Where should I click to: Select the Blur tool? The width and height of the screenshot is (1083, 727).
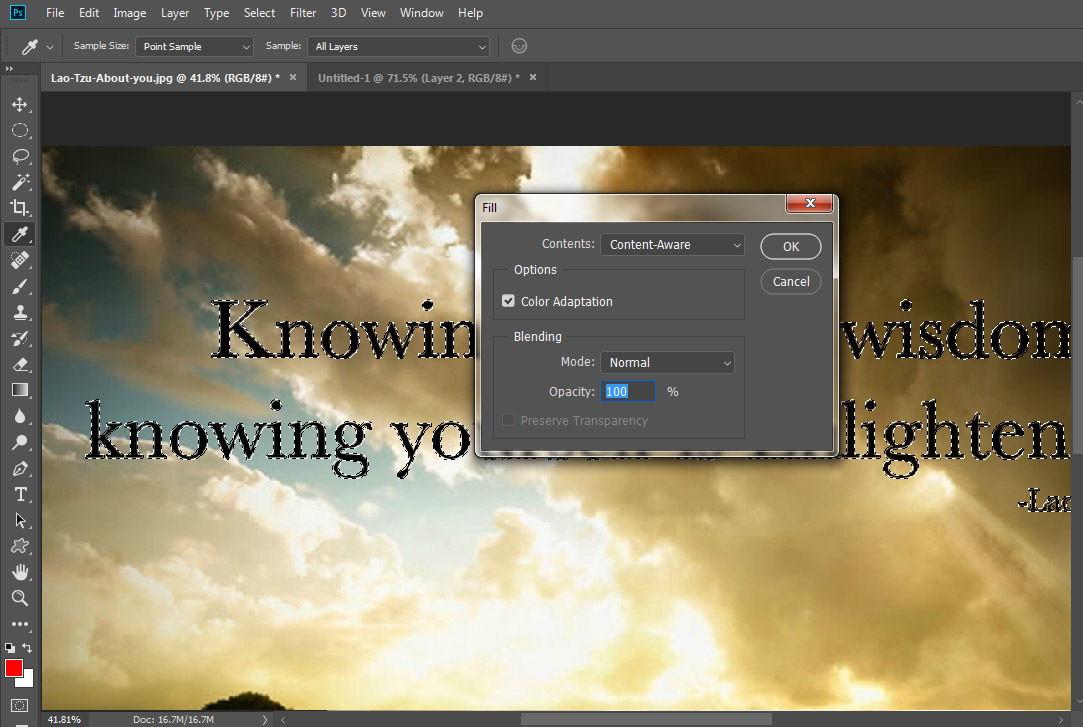tap(20, 416)
